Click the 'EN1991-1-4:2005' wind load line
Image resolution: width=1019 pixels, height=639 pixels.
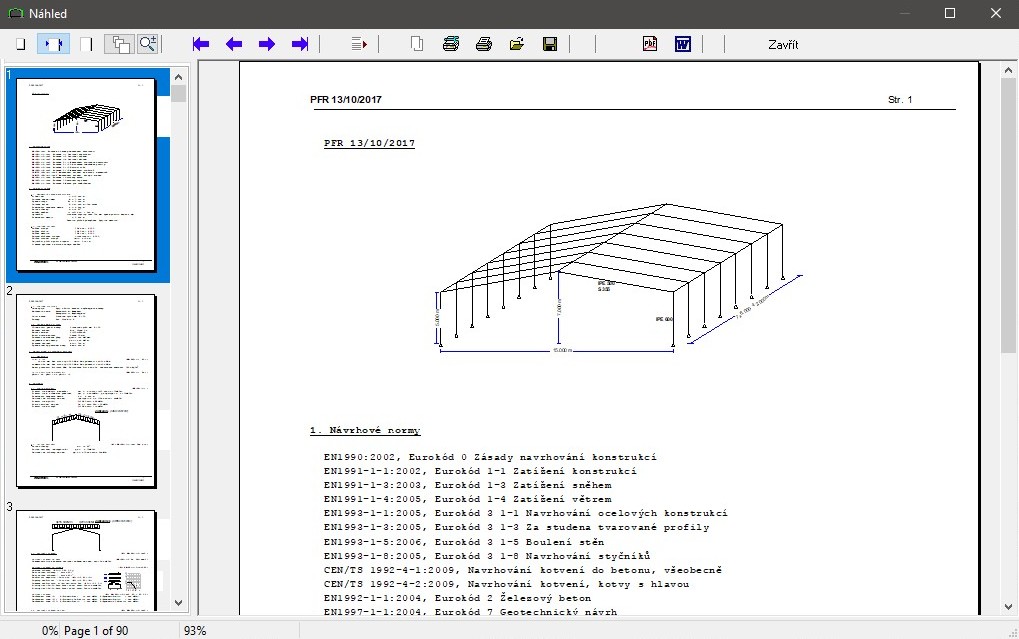coord(467,499)
